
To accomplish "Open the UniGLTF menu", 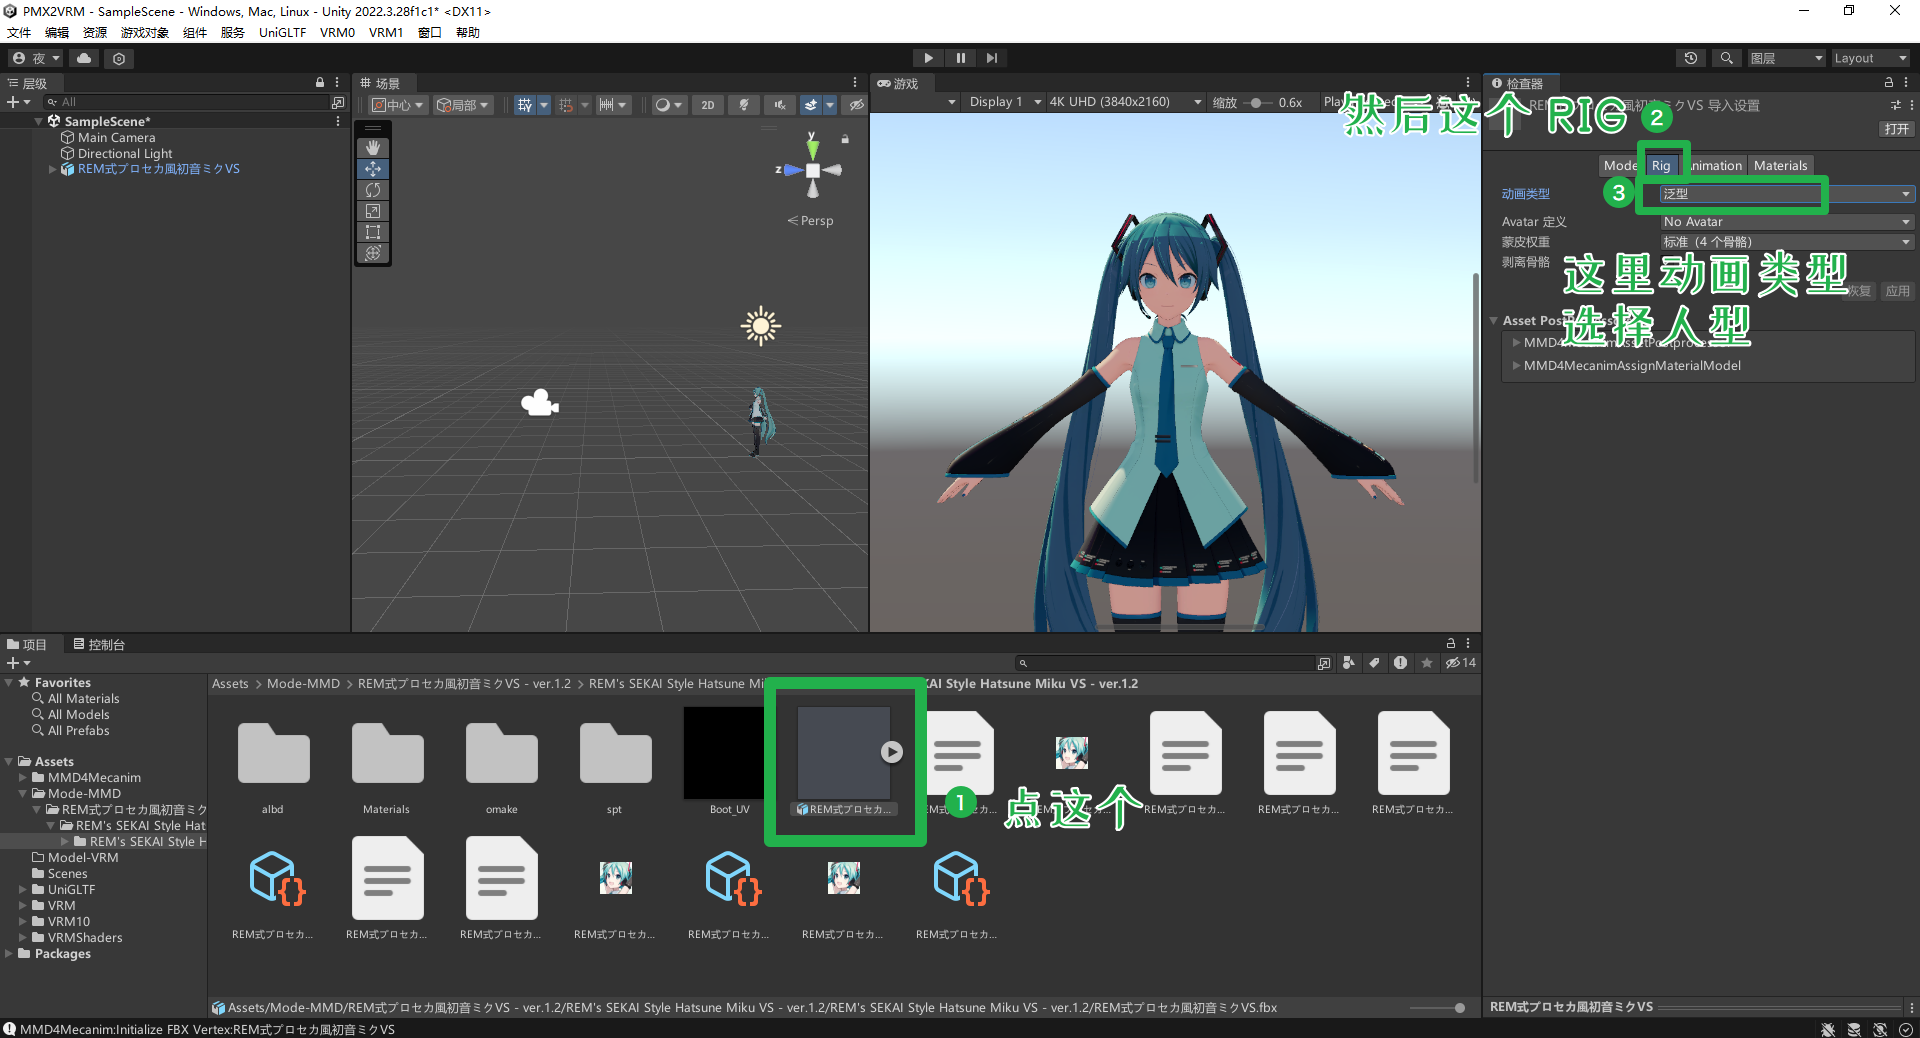I will coord(282,32).
